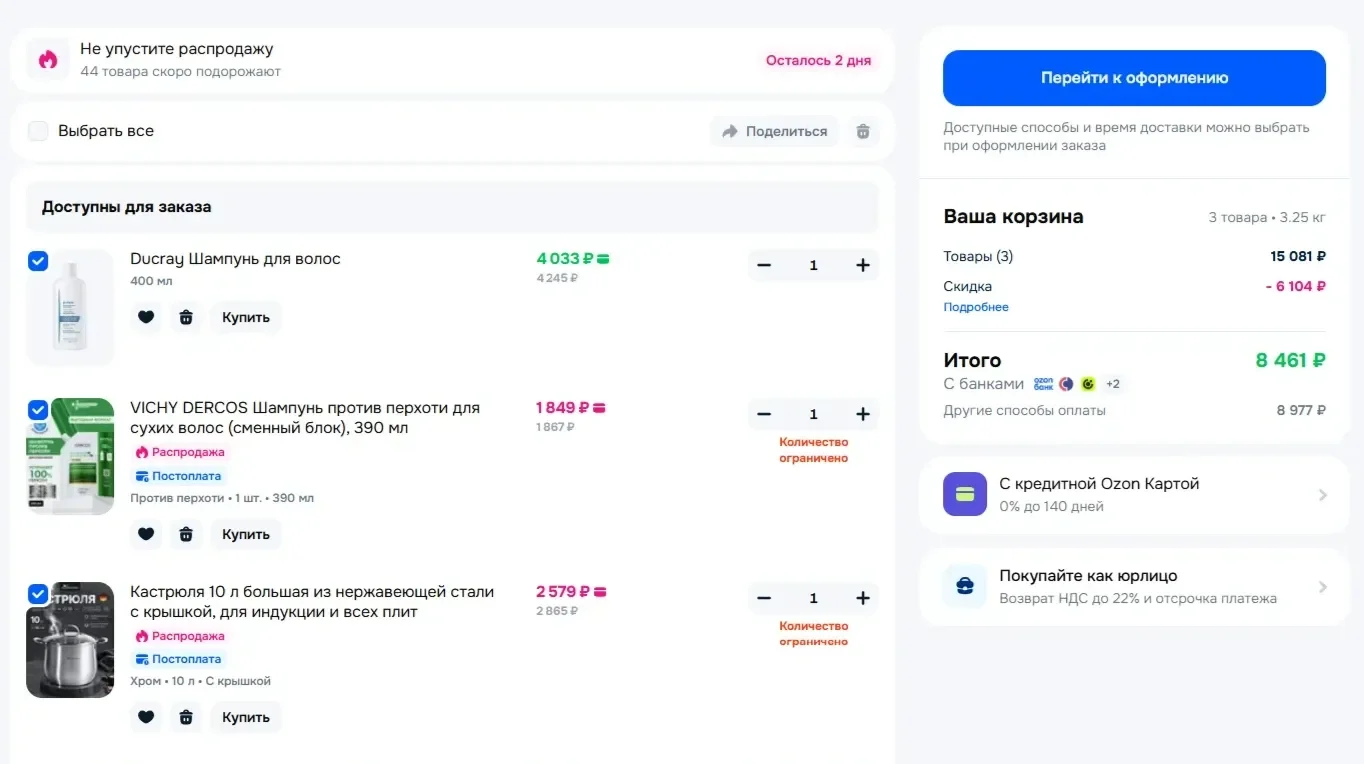This screenshot has width=1364, height=764.
Task: Open the Подробнее discount details link
Action: tap(976, 307)
